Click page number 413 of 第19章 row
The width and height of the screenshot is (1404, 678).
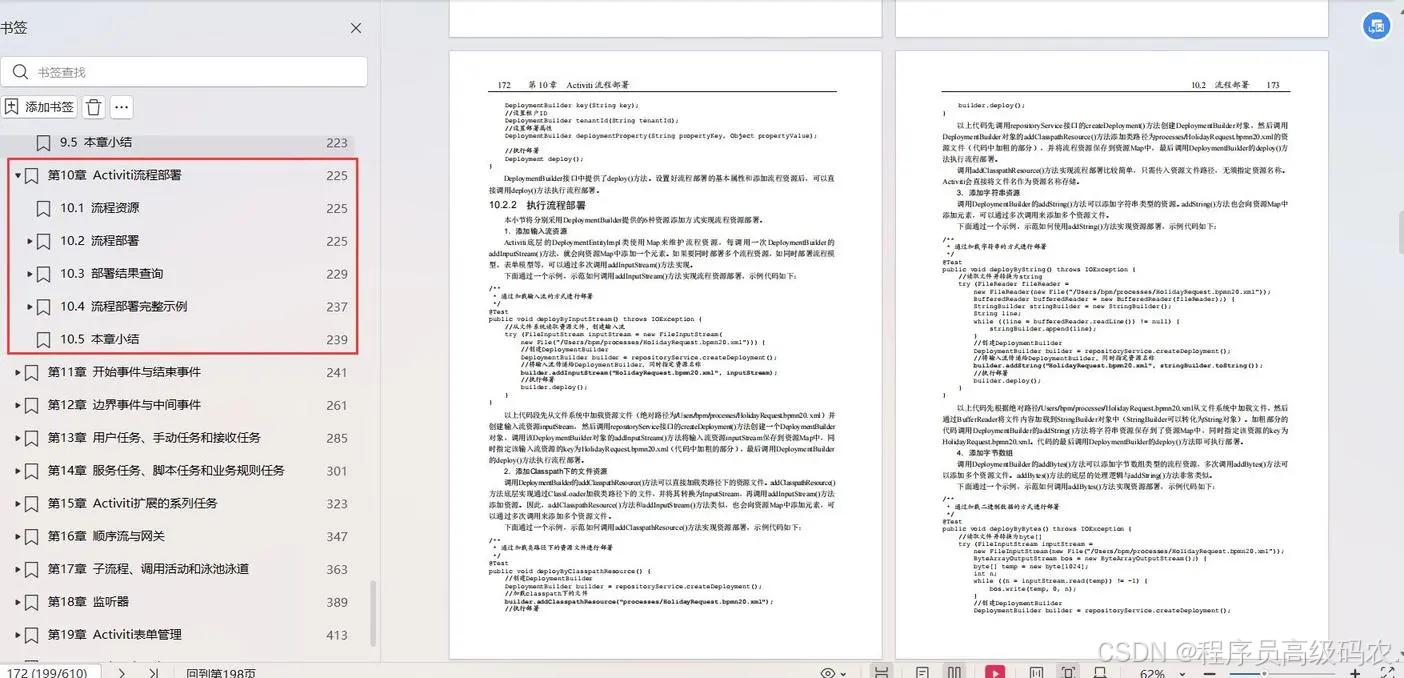coord(337,635)
